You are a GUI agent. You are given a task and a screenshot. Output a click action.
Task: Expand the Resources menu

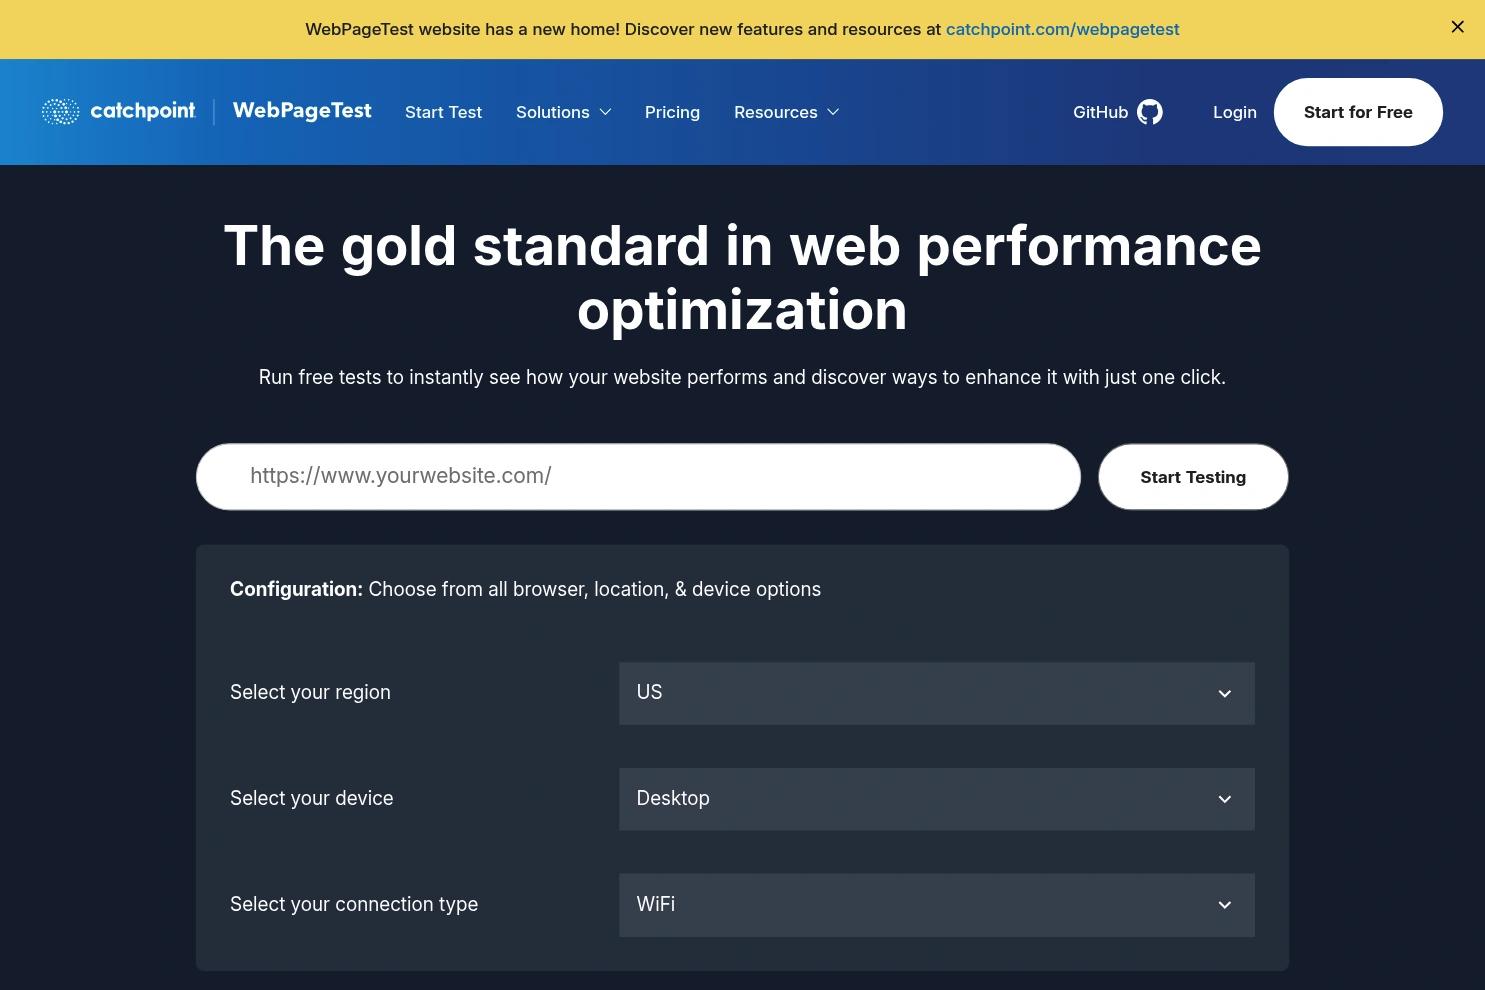tap(786, 112)
